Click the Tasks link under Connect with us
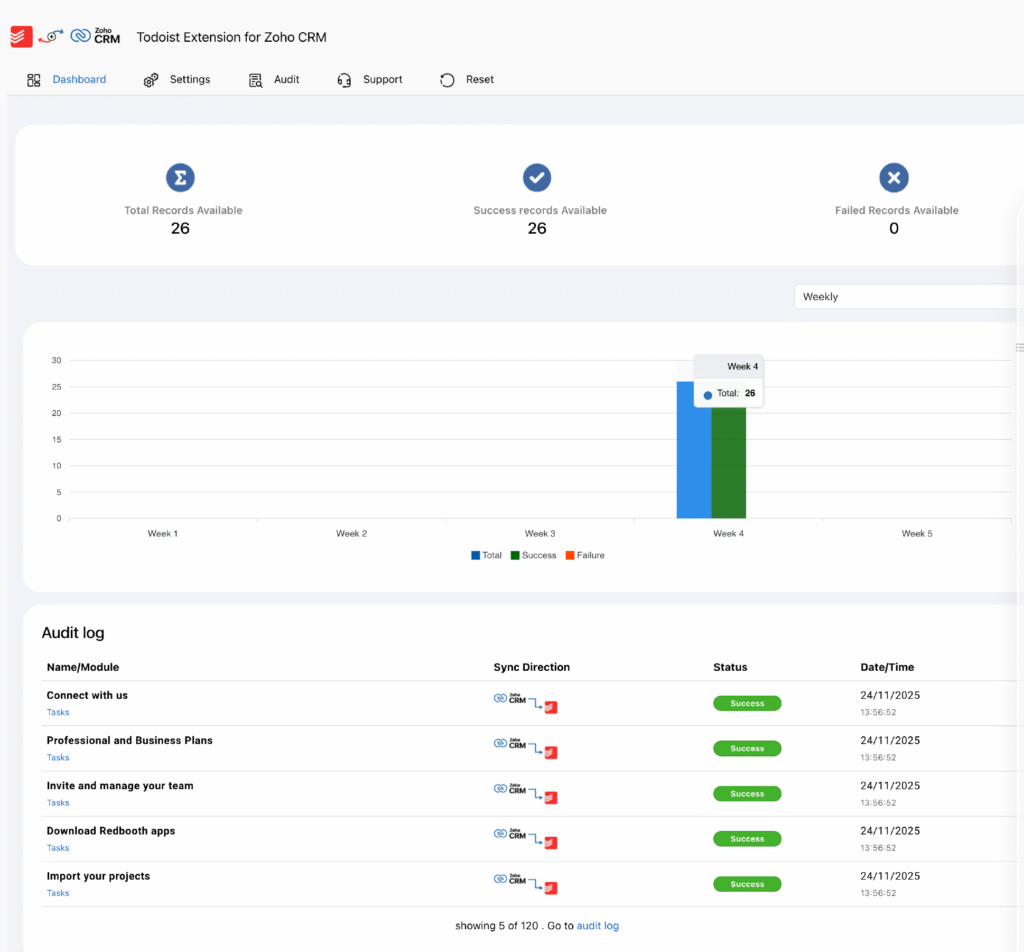The height and width of the screenshot is (952, 1024). pyautogui.click(x=57, y=712)
